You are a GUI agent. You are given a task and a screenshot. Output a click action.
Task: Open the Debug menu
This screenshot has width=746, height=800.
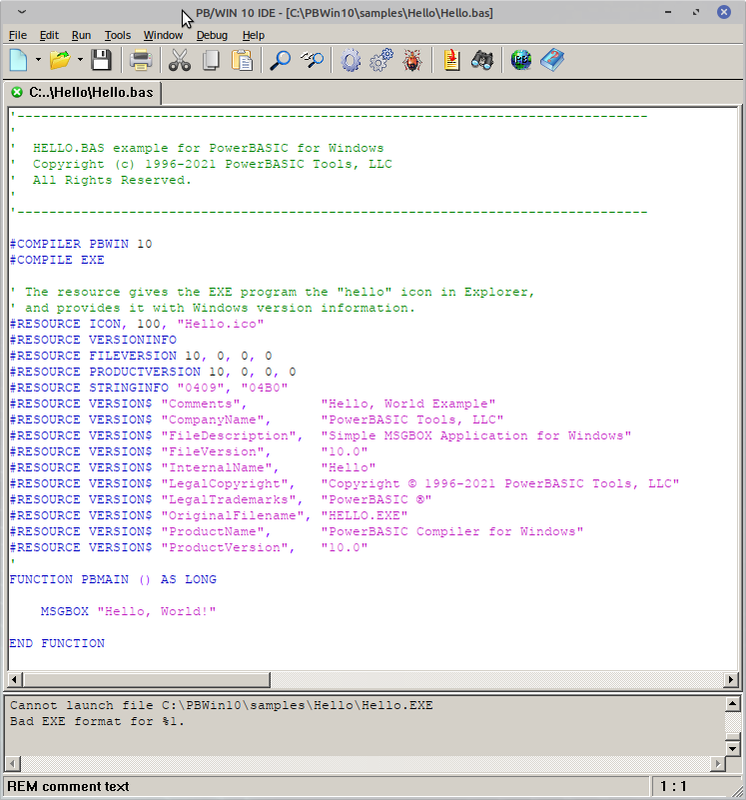[212, 35]
